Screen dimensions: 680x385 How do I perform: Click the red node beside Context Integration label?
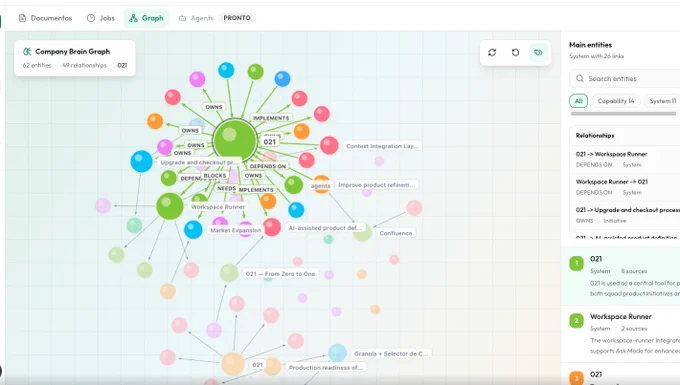329,145
